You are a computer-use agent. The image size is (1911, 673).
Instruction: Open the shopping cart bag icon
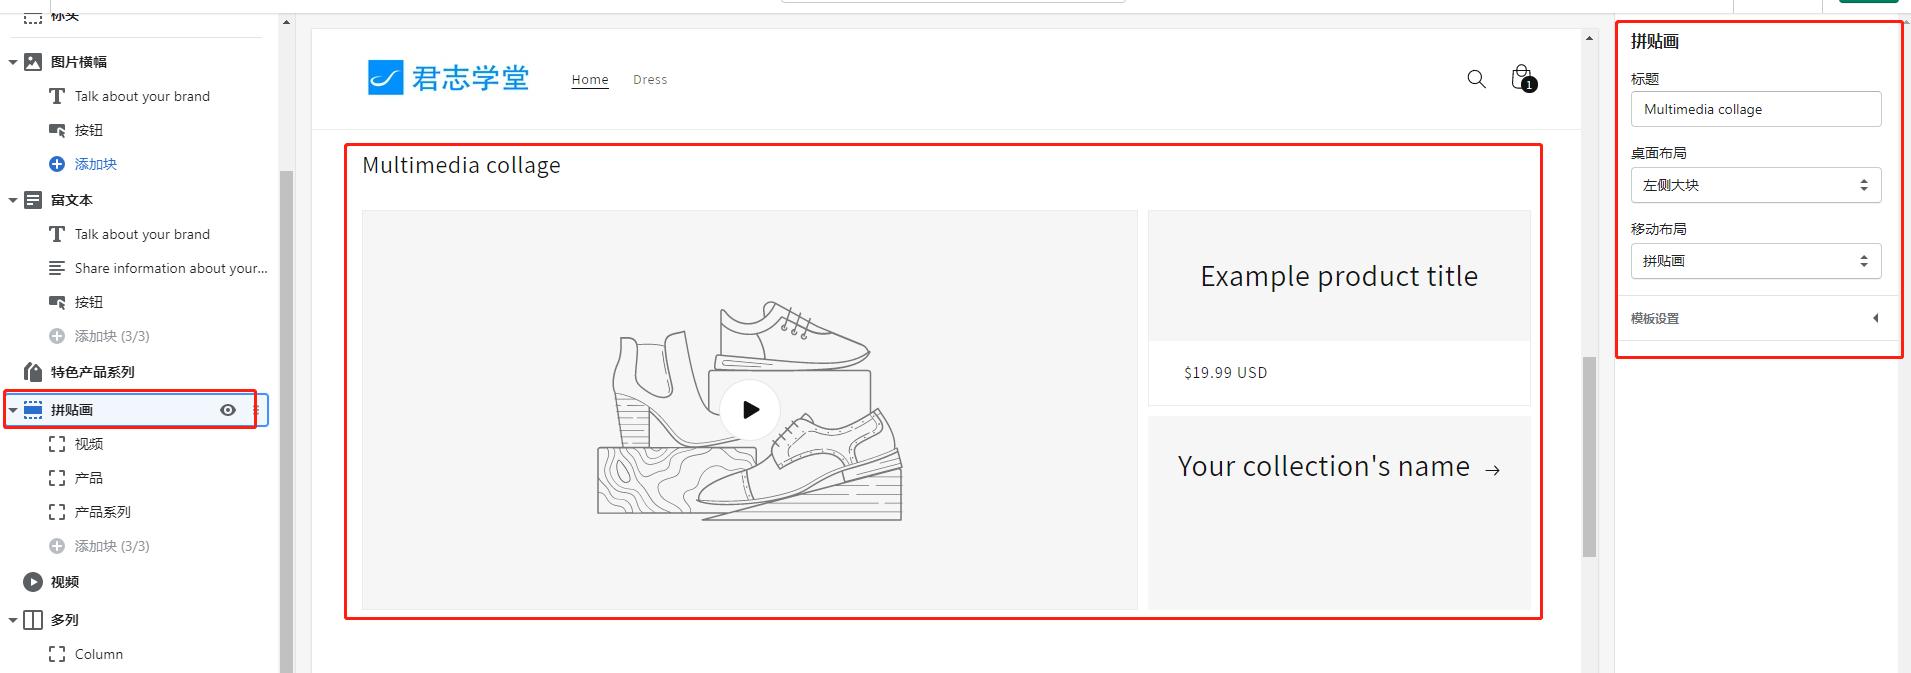1522,78
